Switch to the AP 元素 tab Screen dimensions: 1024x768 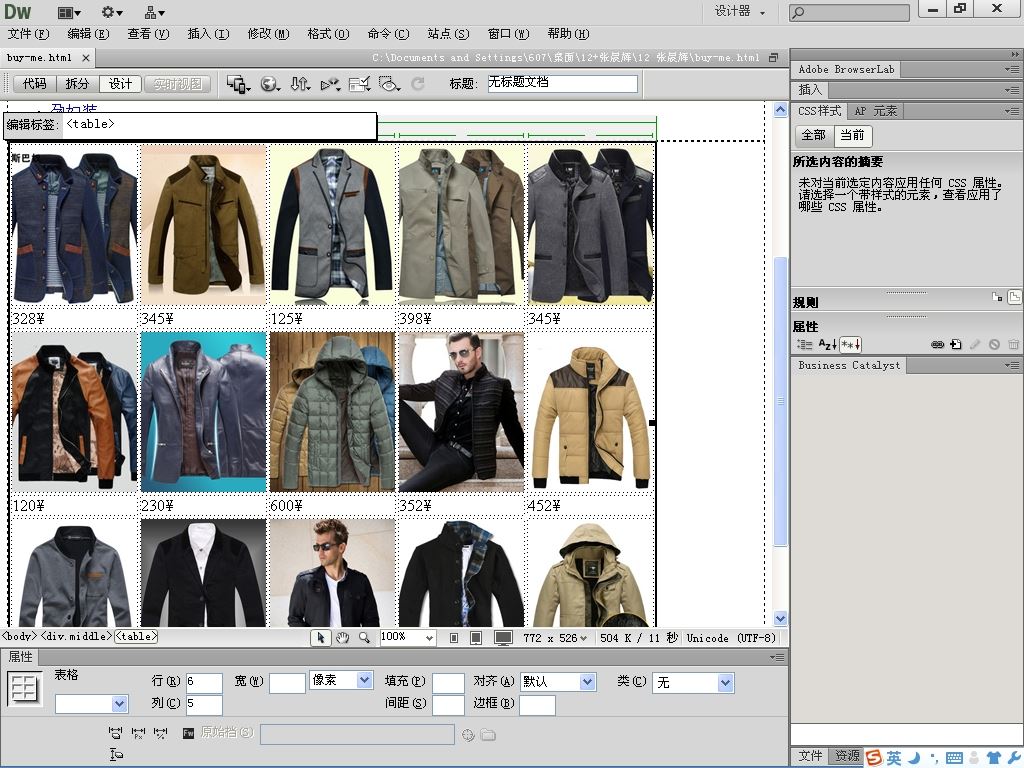(876, 111)
